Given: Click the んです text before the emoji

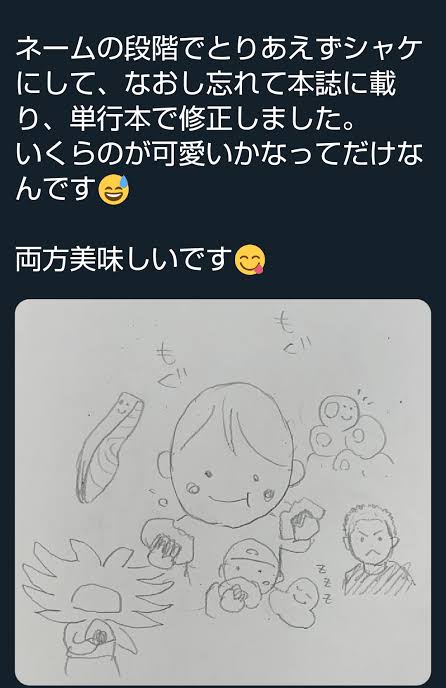Looking at the screenshot, I should 56,190.
